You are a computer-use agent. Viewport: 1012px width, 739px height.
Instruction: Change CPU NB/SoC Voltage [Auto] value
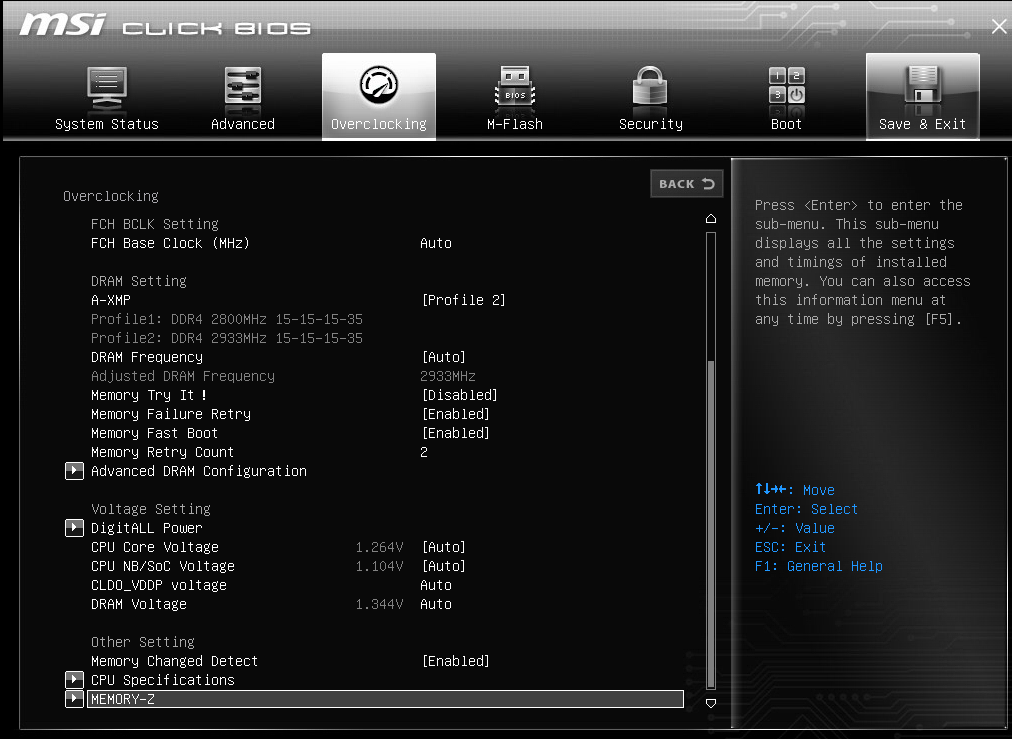pos(443,566)
